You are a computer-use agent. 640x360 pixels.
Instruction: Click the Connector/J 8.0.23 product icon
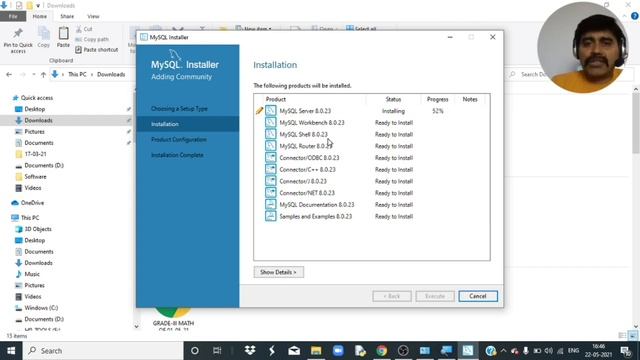271,181
